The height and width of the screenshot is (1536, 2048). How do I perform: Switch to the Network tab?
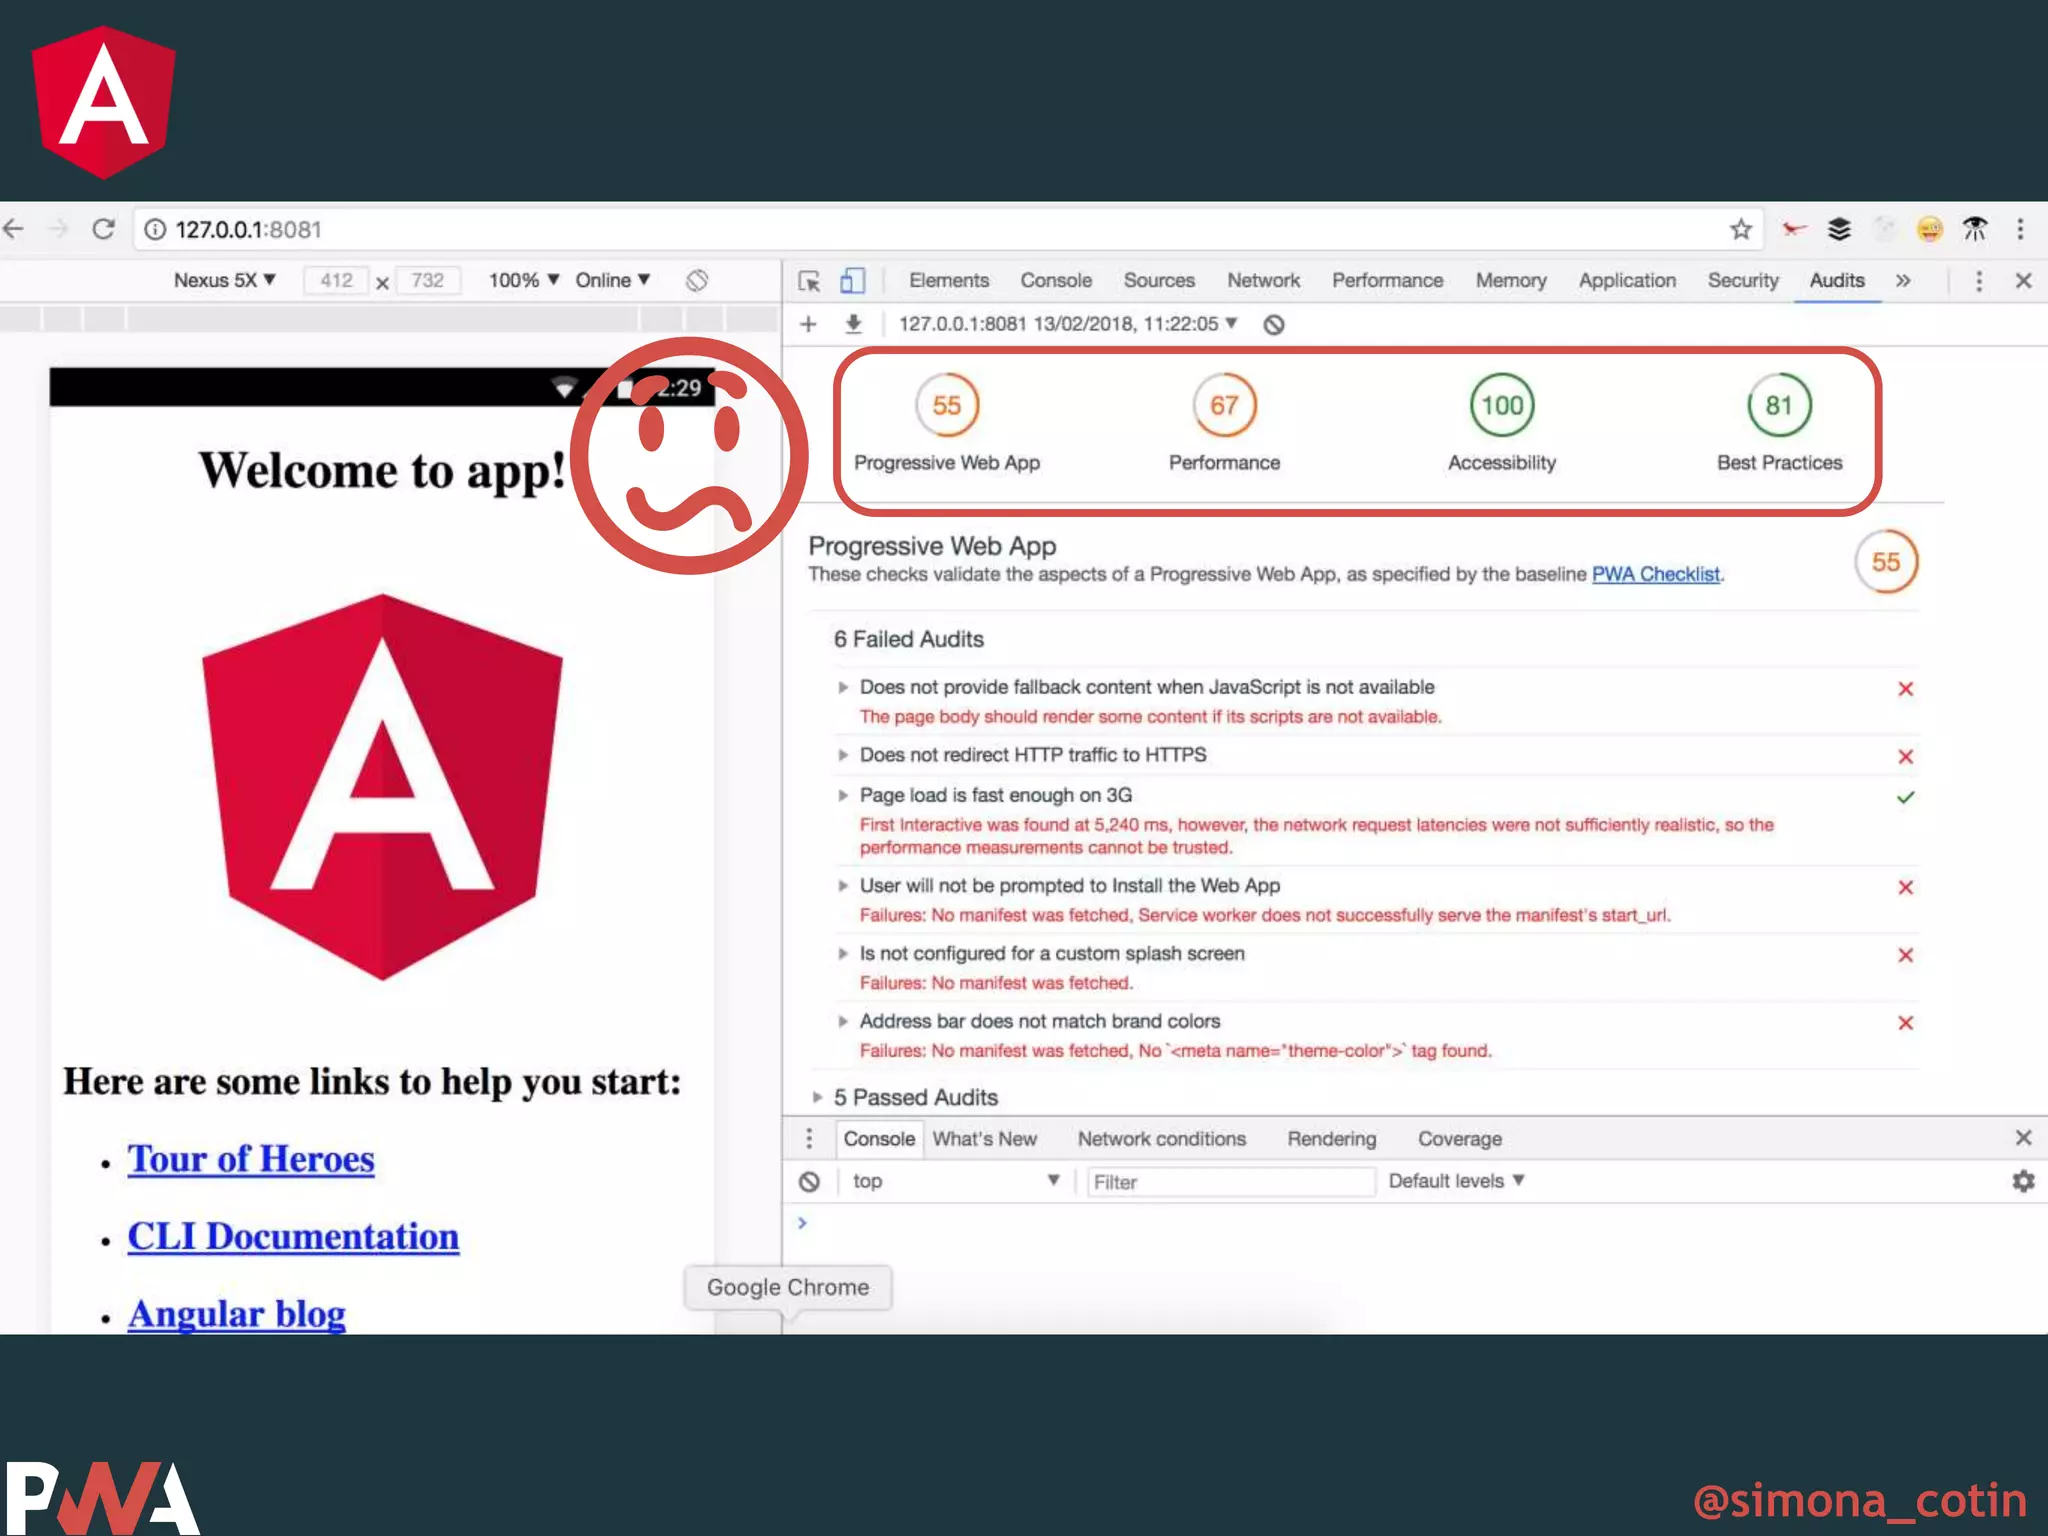(1263, 281)
